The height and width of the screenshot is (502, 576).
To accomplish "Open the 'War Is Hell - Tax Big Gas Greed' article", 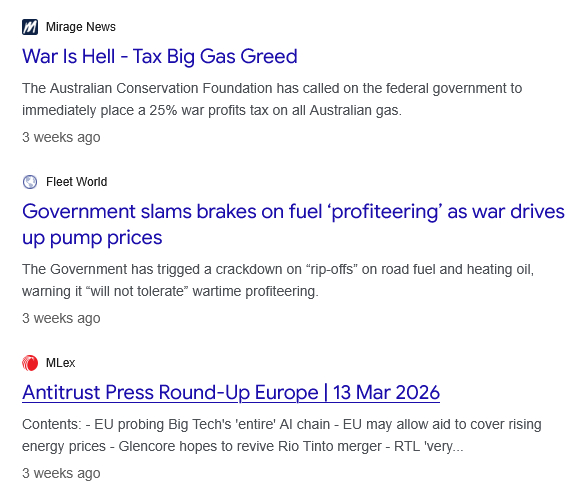I will tap(160, 57).
